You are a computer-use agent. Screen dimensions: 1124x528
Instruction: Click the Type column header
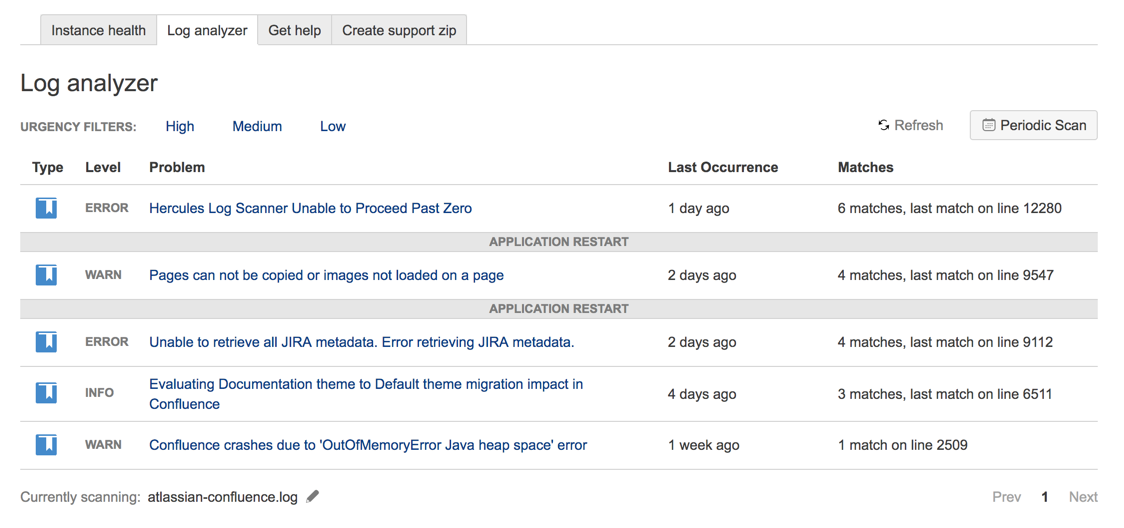(48, 168)
